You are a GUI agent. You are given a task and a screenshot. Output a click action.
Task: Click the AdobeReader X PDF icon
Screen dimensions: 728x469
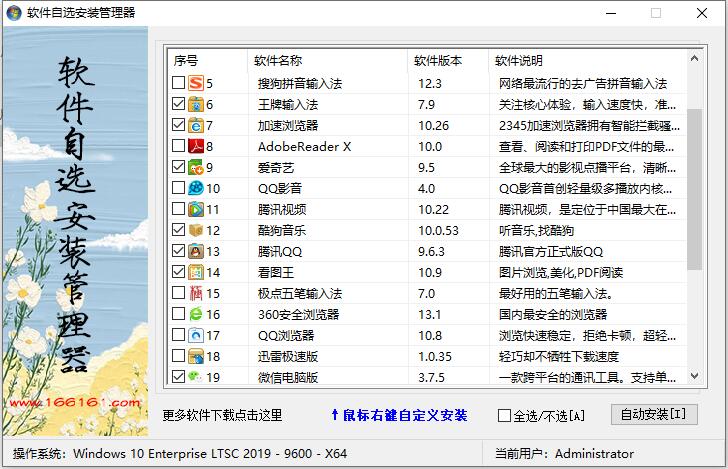pyautogui.click(x=196, y=146)
